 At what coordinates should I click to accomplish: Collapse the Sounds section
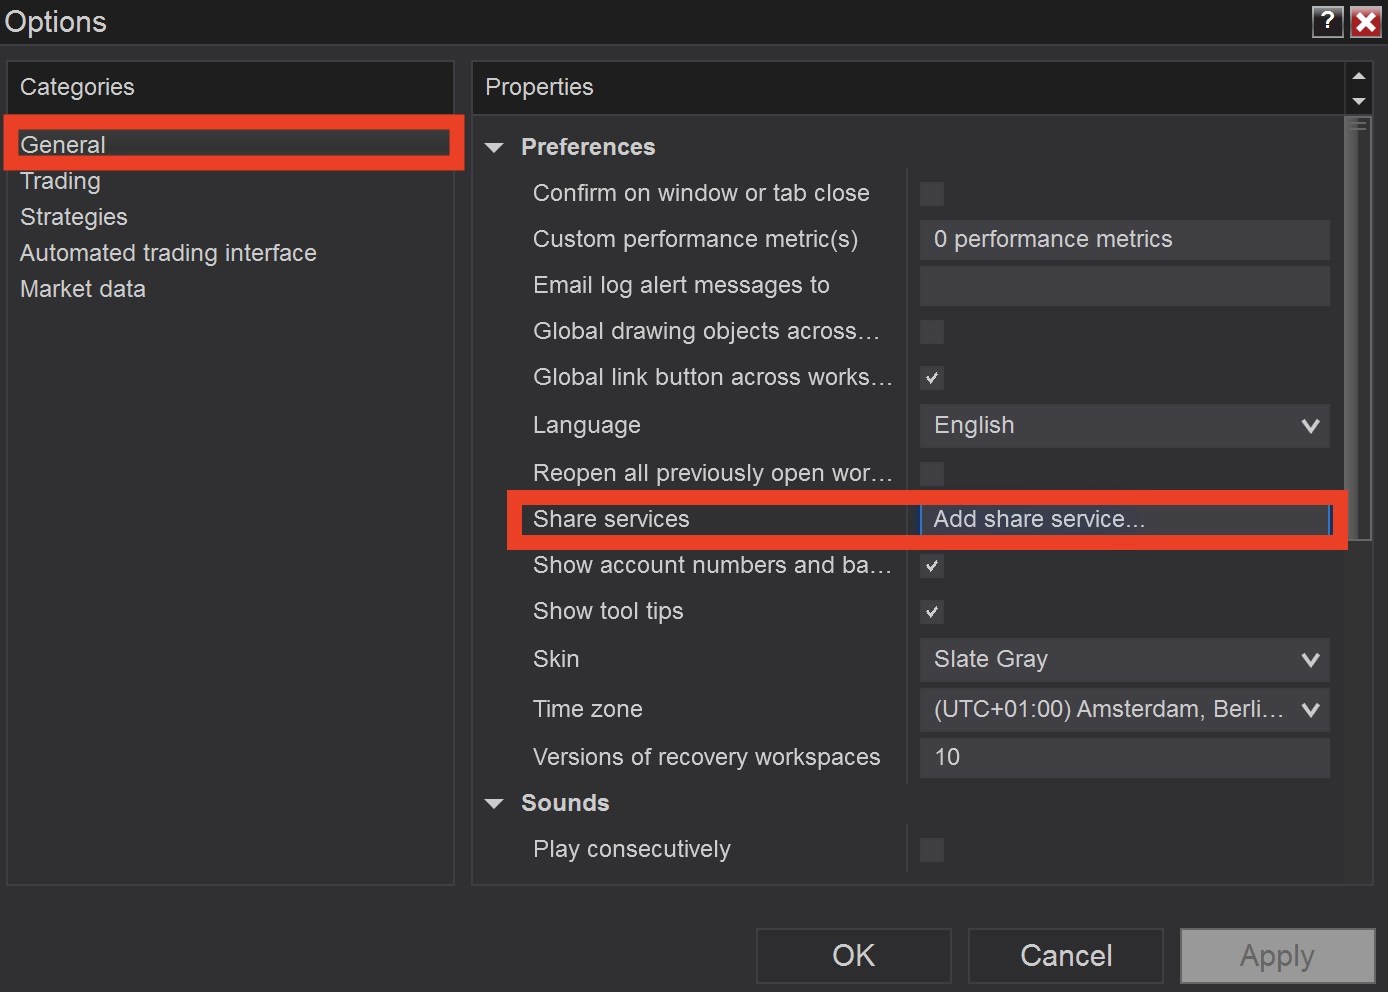tap(494, 804)
